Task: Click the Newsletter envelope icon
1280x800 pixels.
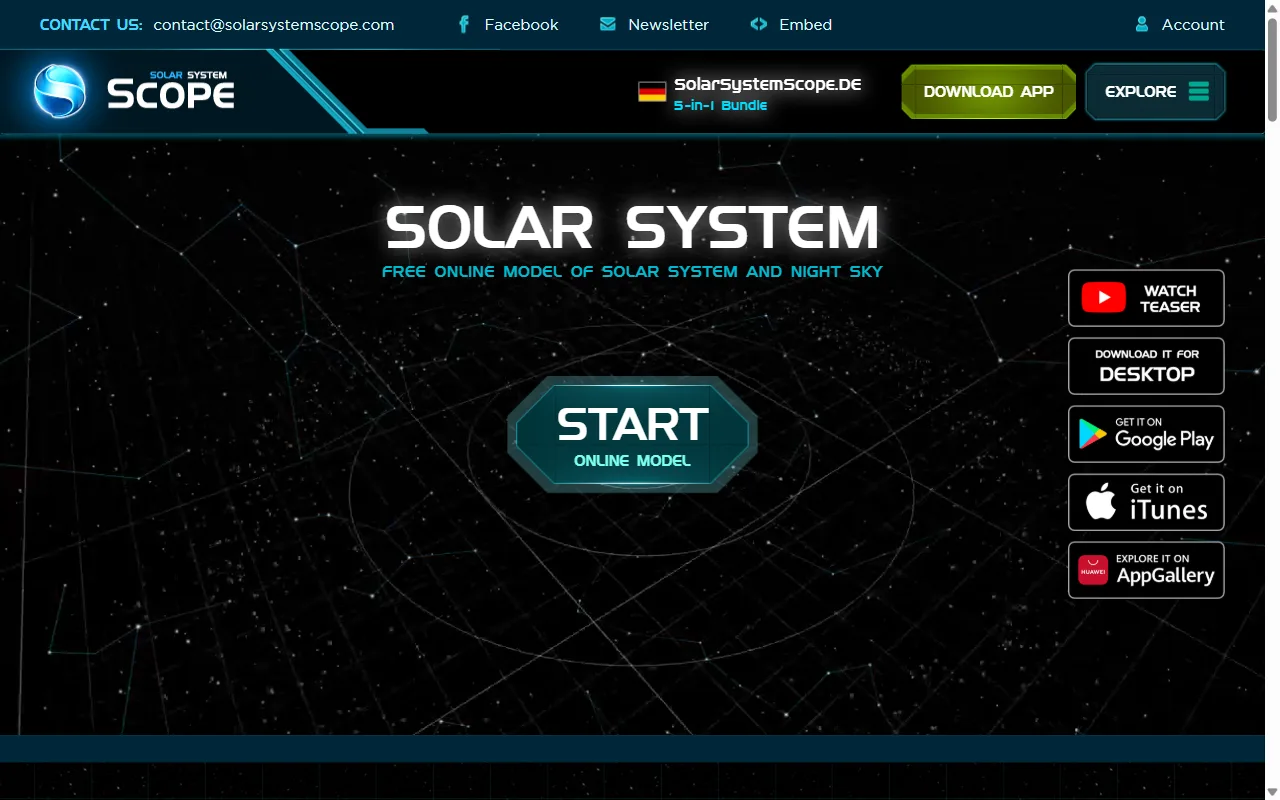Action: 608,24
